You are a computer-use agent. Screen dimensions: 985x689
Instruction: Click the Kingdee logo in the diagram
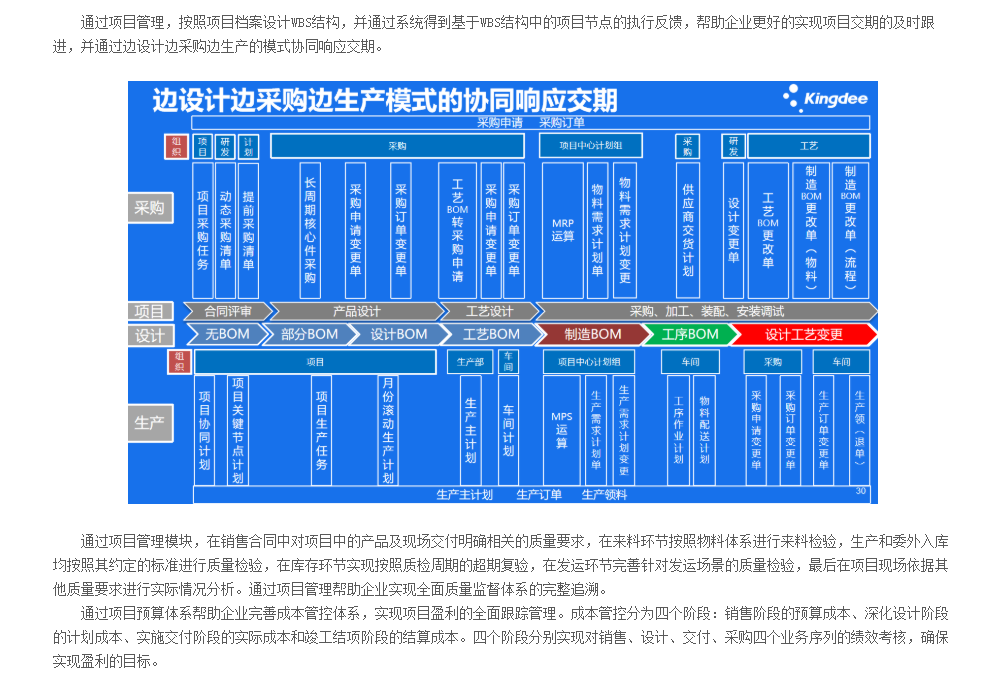click(x=825, y=99)
